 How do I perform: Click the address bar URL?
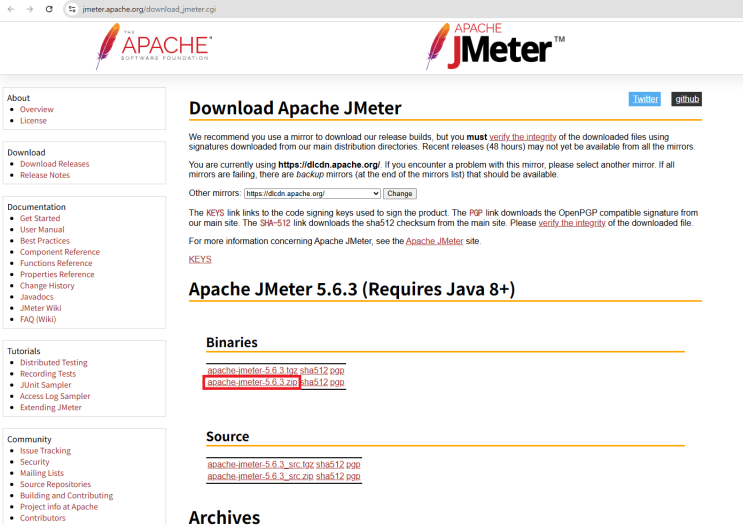149,9
